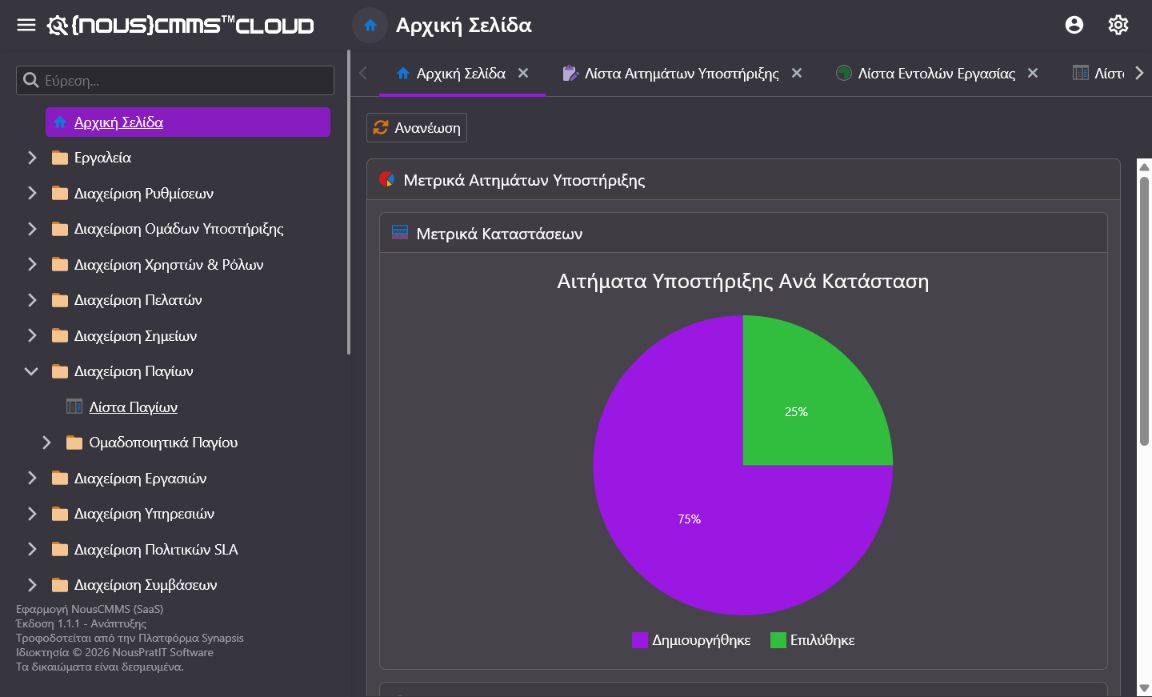Expand Διαχείριση Ομάδων Υποστήριξης node
Screen dimensions: 1152x697
click(32, 229)
